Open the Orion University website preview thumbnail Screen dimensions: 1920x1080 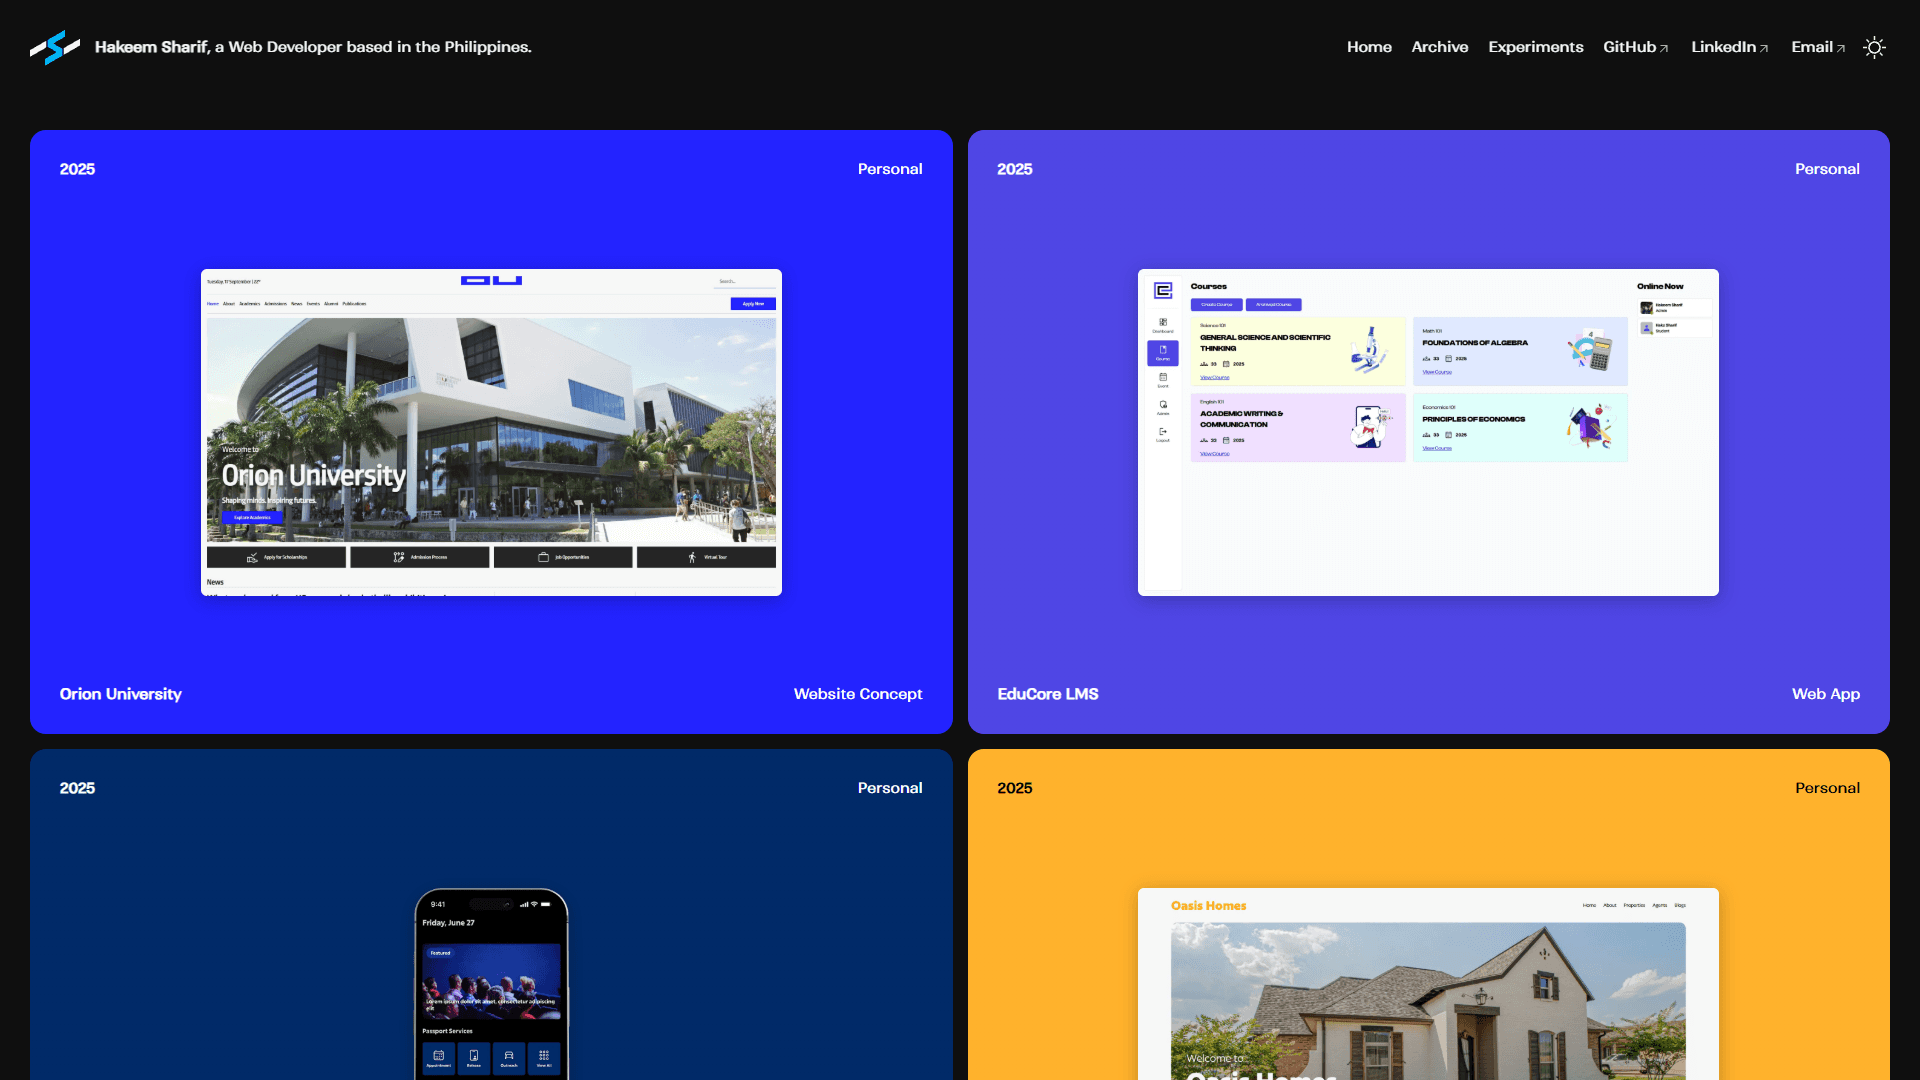click(x=491, y=432)
